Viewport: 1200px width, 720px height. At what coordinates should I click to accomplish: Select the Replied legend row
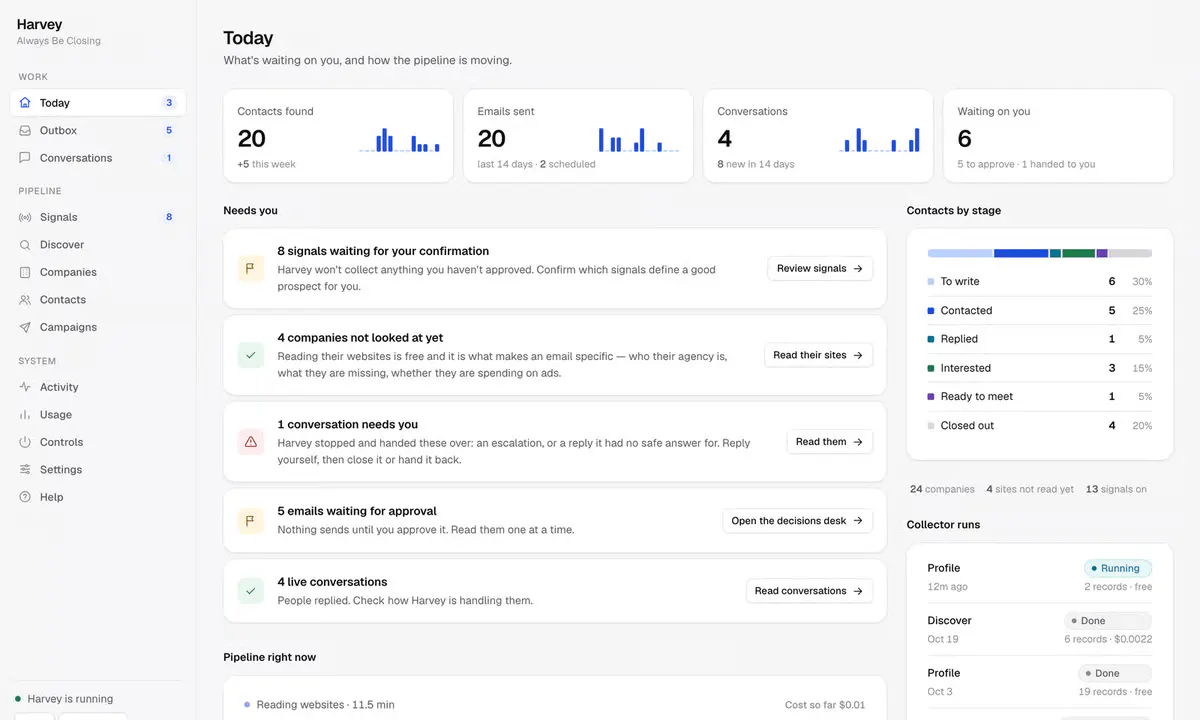(1040, 339)
